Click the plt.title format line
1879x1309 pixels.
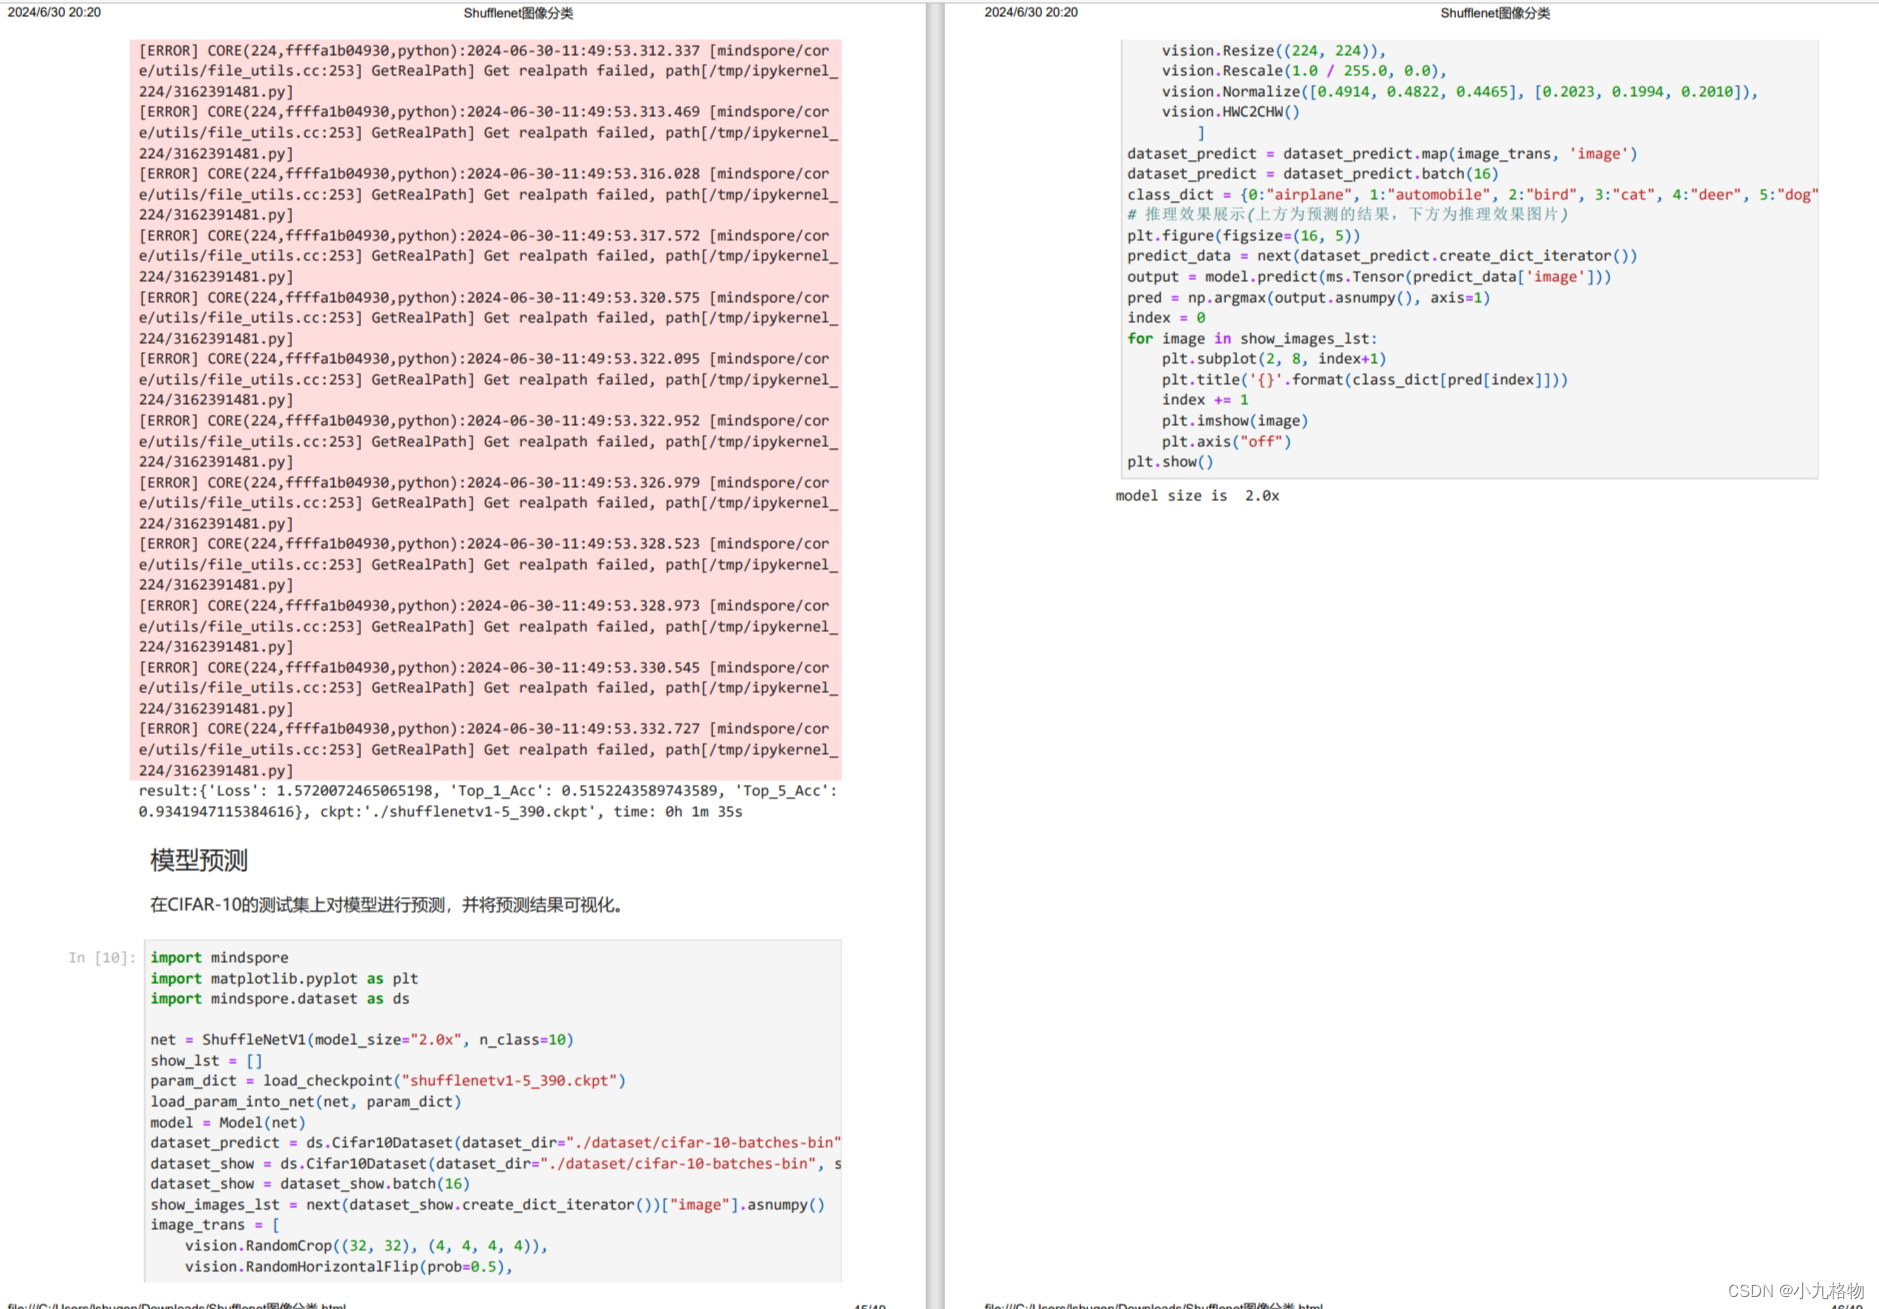[1364, 380]
